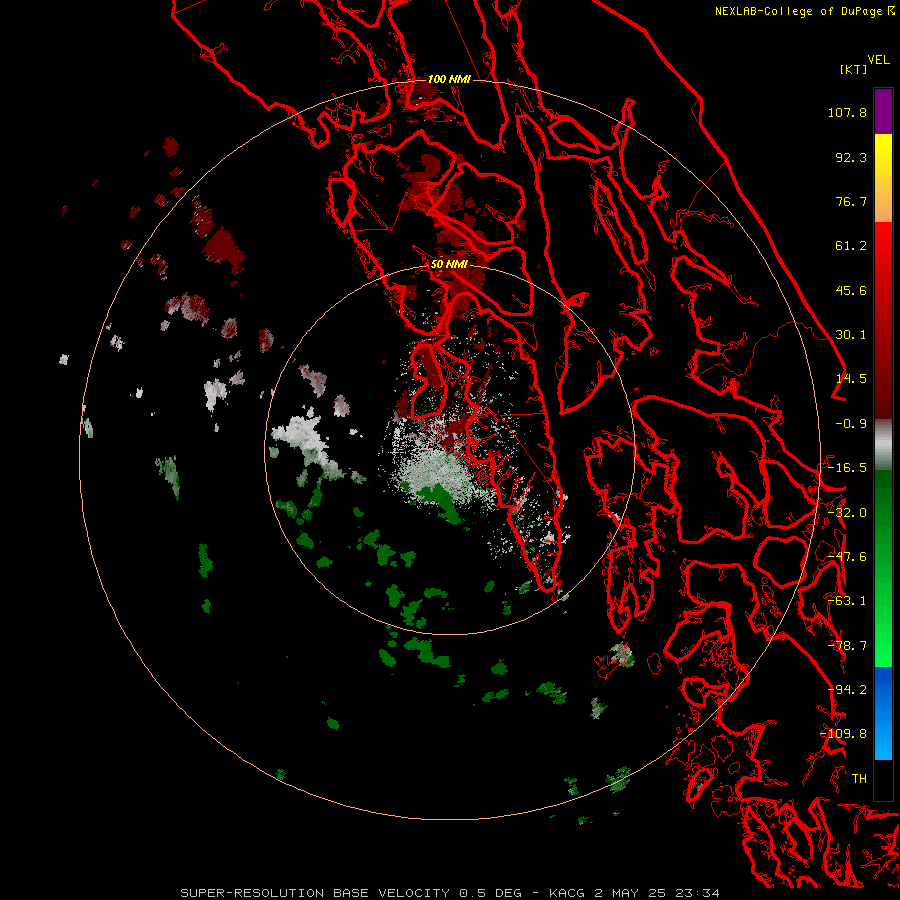Click the -32.0 velocity scale value
This screenshot has height=900, width=900.
coord(847,513)
